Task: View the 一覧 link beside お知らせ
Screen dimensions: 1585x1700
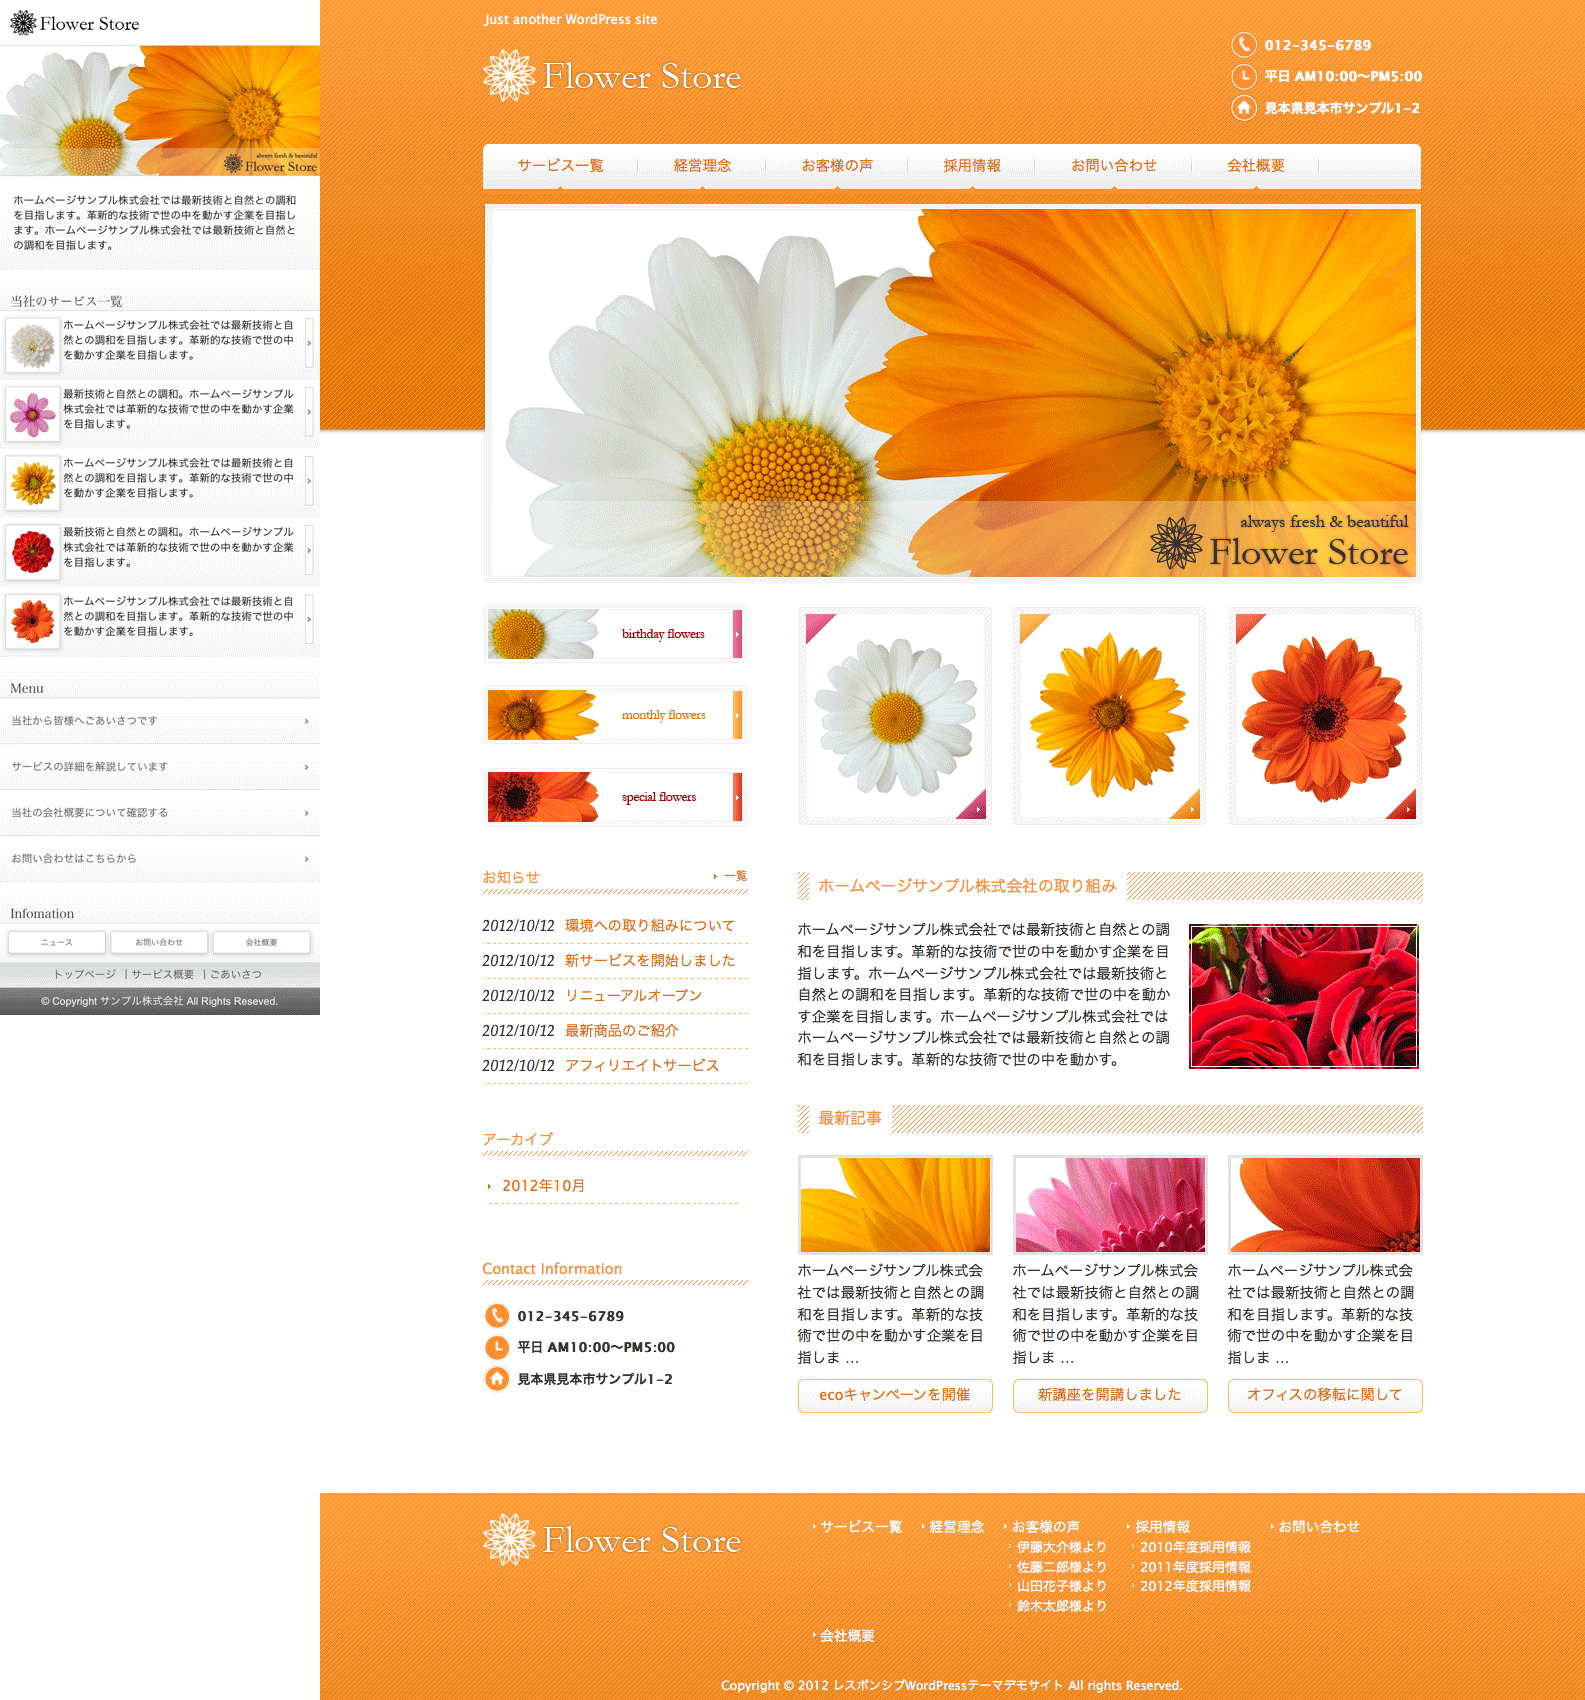Action: point(735,876)
